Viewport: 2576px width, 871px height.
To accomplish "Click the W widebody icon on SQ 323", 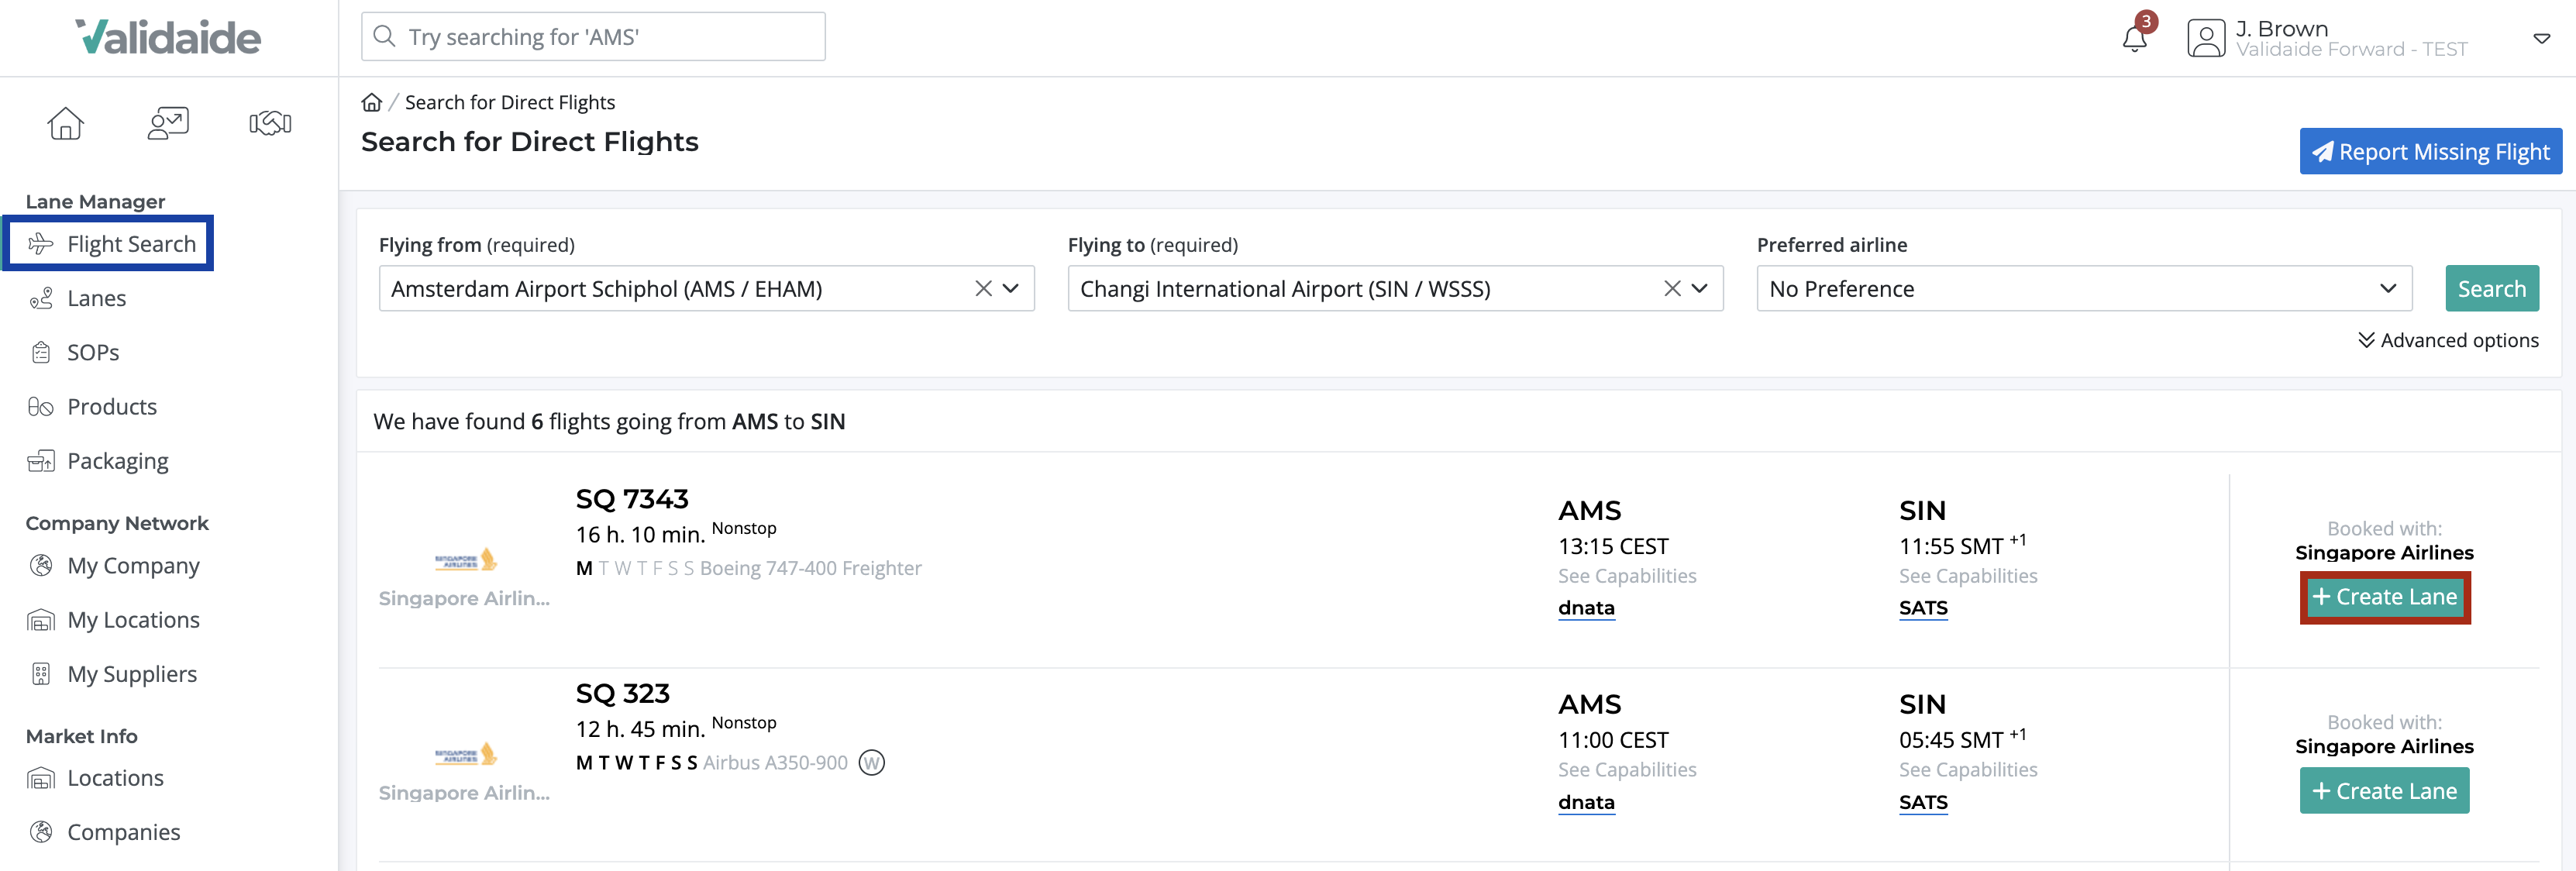I will 872,762.
